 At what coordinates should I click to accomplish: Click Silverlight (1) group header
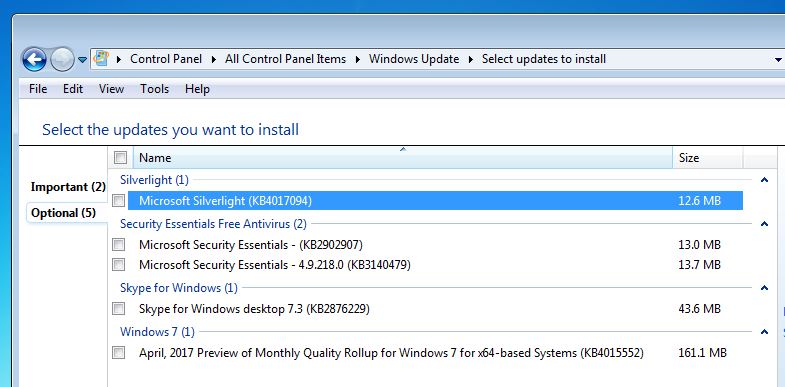[x=154, y=180]
